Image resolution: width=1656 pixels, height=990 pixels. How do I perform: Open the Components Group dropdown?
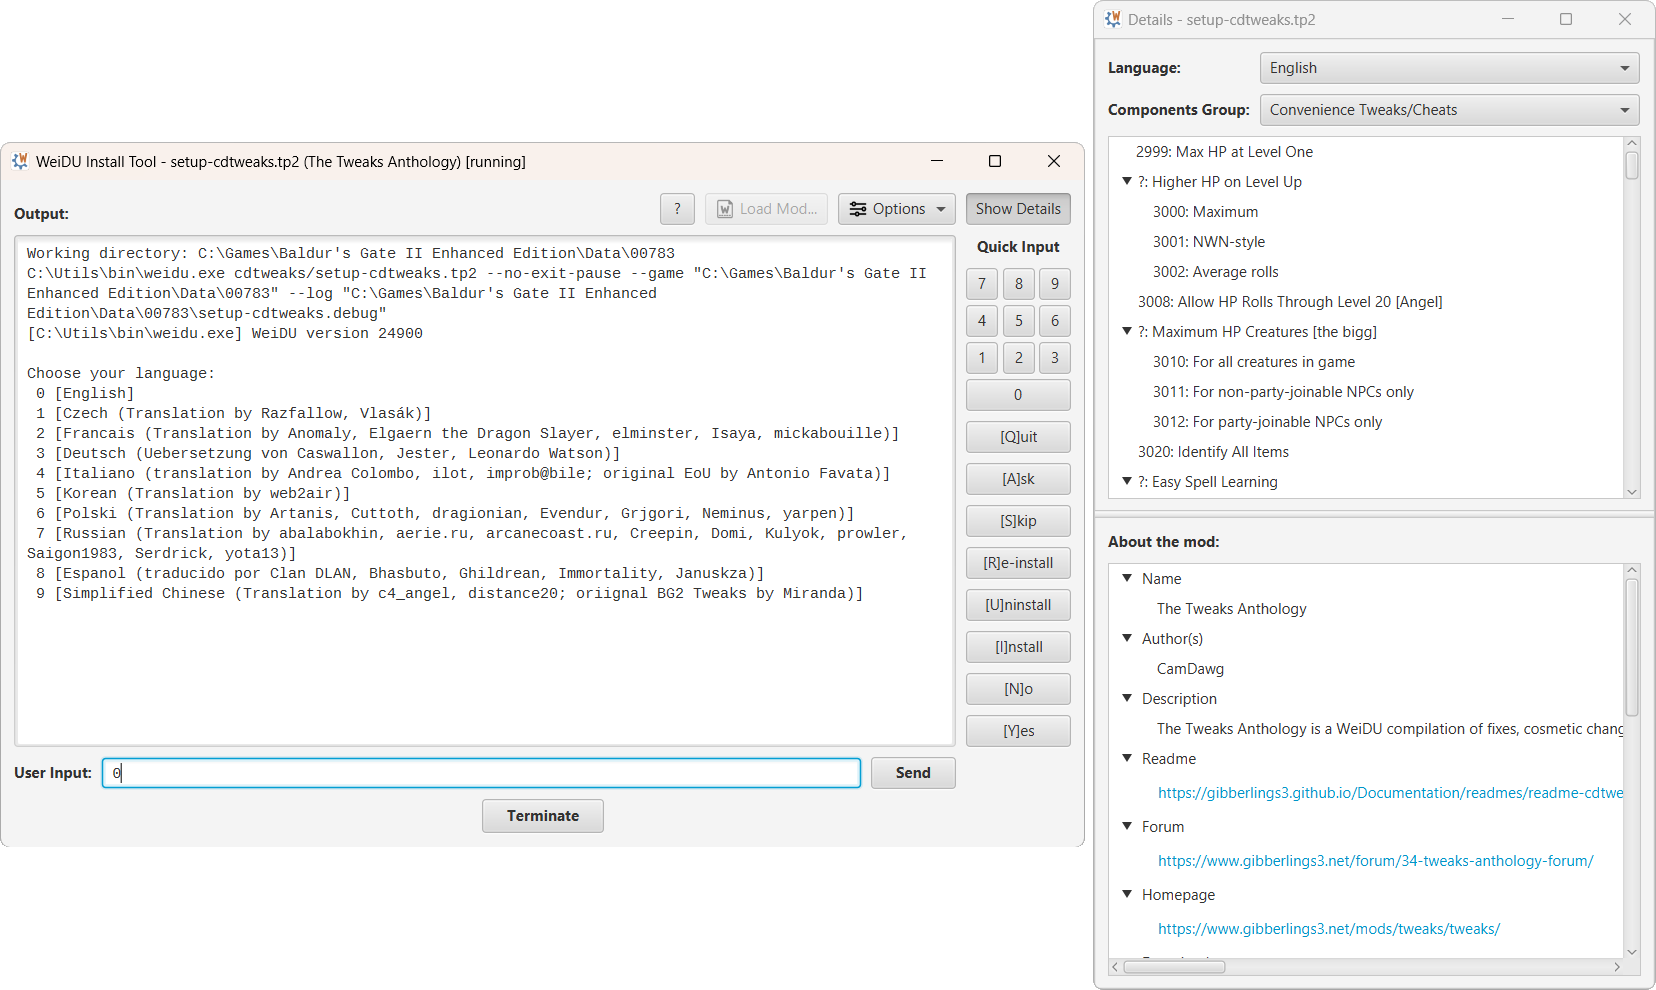tap(1449, 110)
